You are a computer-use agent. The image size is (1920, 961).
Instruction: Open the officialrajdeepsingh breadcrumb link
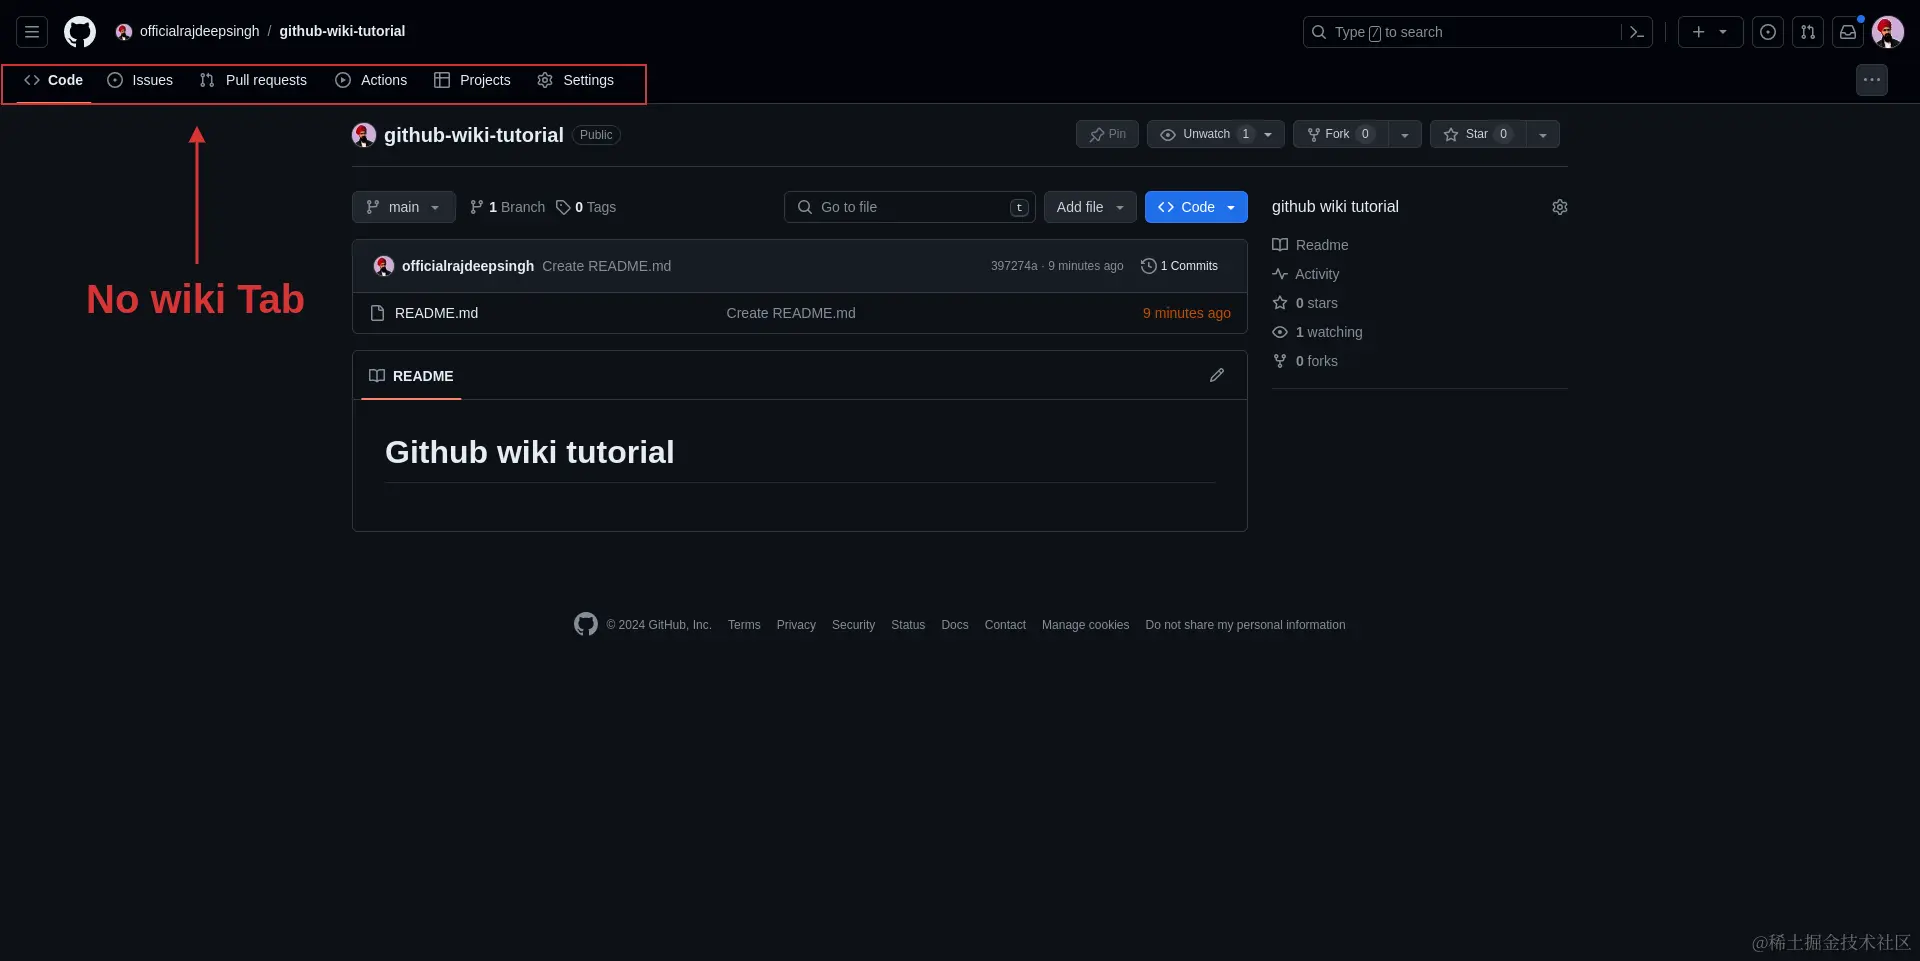(199, 31)
